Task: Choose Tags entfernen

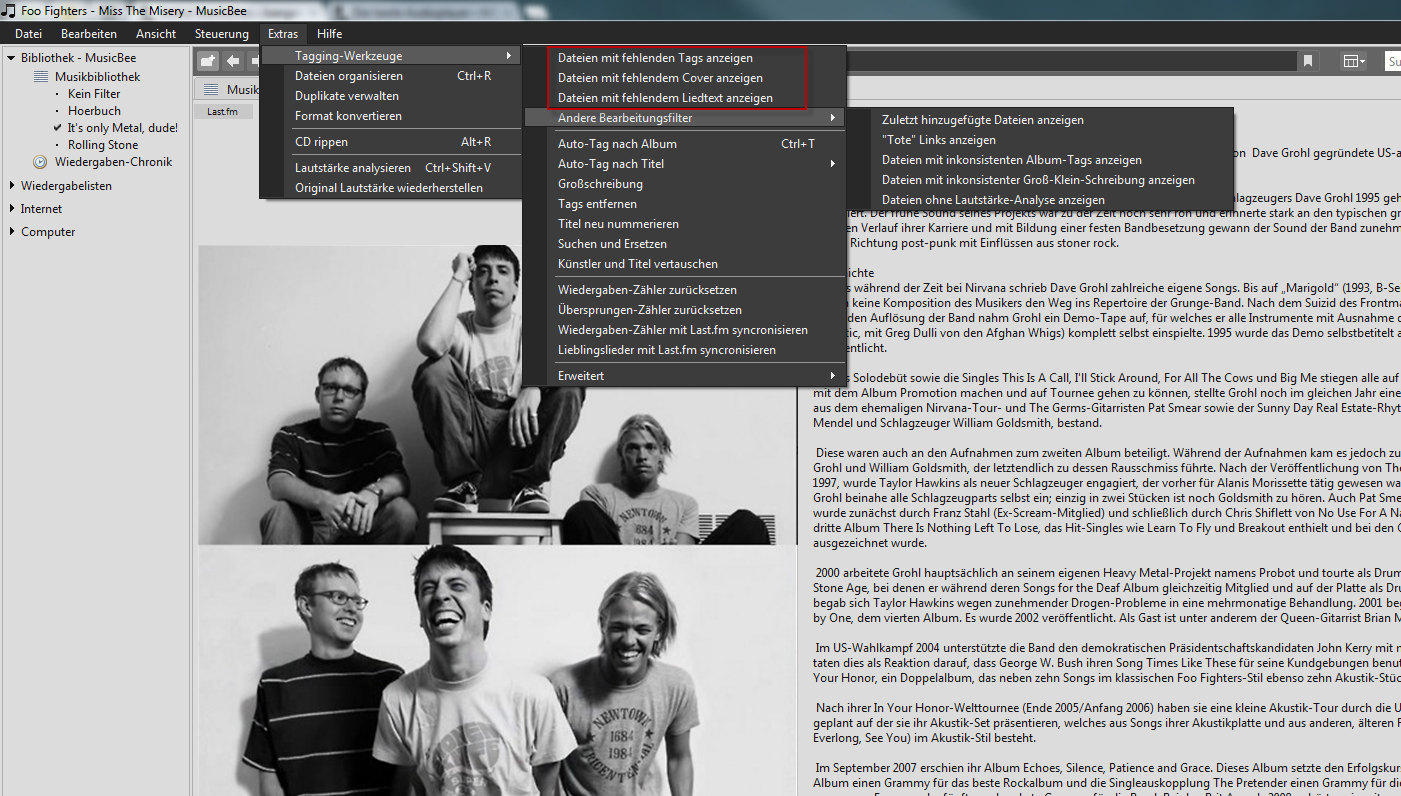Action: [x=684, y=204]
